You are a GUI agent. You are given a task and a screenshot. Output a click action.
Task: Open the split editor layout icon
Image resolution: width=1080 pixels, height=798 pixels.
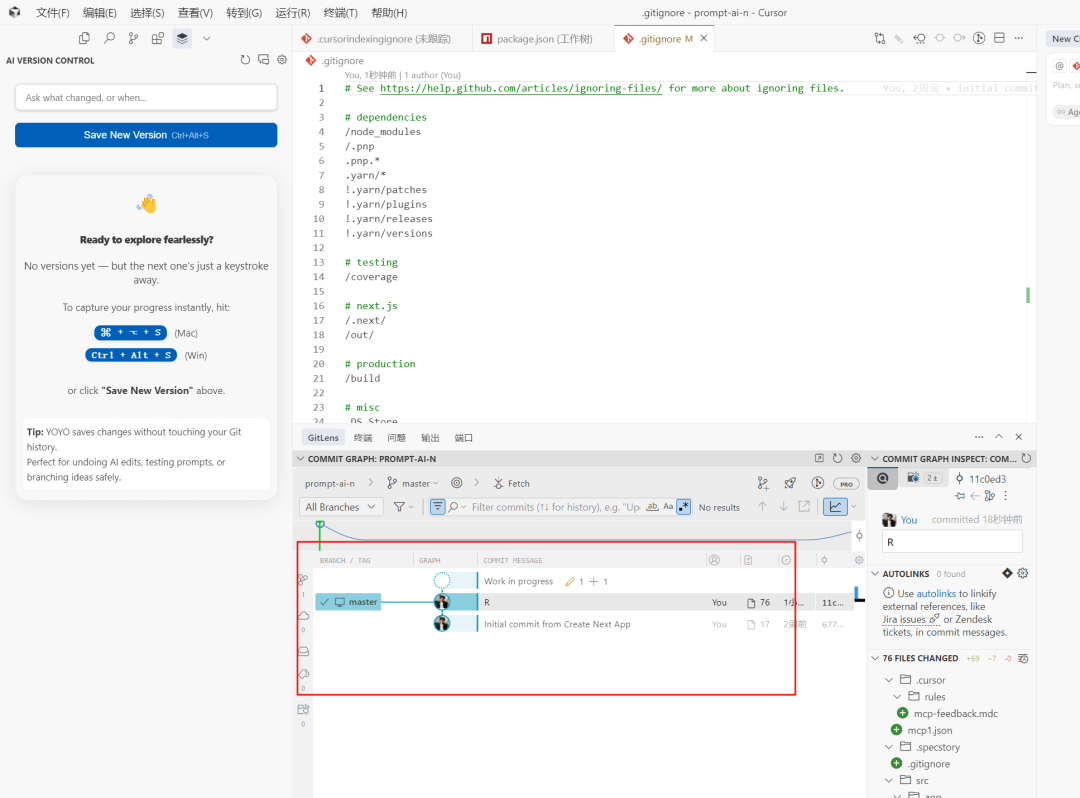point(999,38)
